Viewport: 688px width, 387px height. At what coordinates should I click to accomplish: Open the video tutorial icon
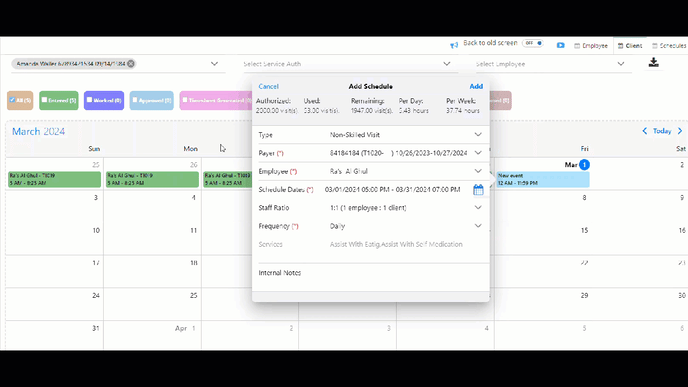pos(560,45)
